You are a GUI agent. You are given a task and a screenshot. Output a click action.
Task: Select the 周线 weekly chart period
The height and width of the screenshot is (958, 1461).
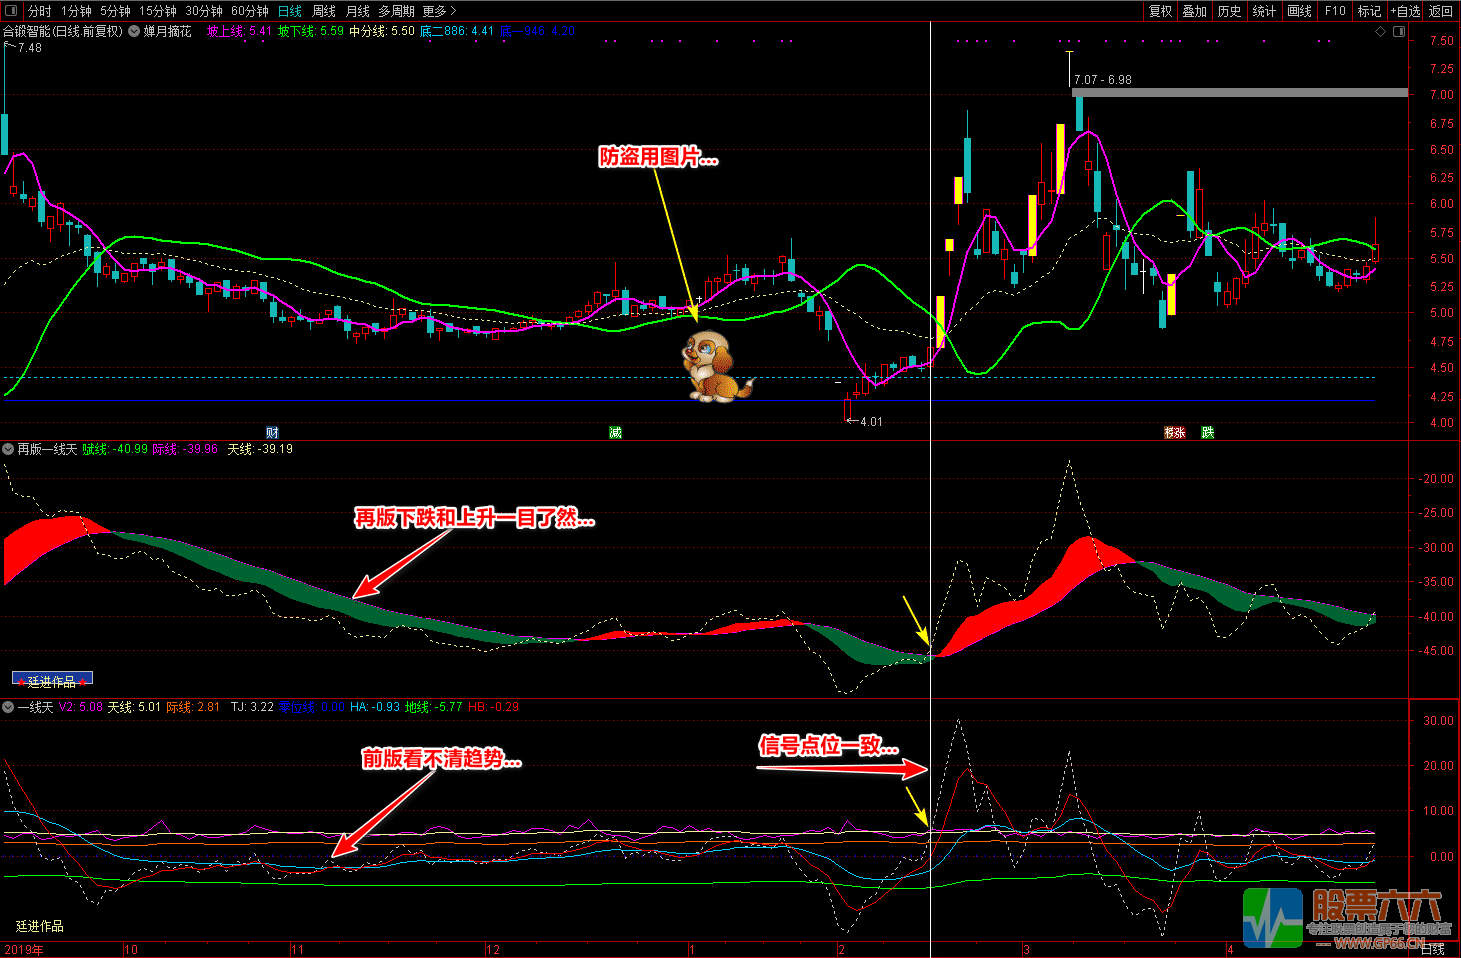[324, 11]
